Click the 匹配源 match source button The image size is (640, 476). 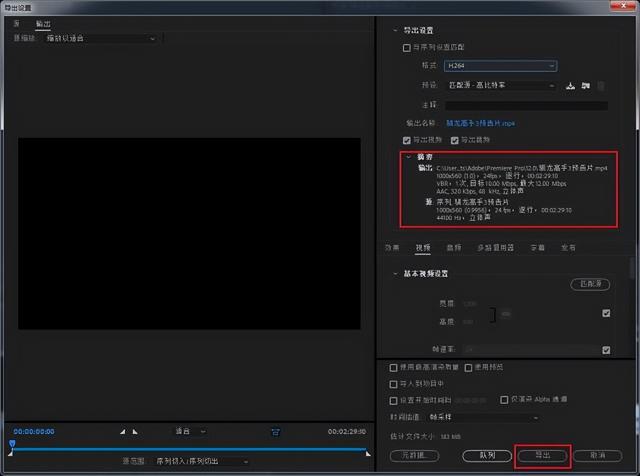tap(590, 284)
